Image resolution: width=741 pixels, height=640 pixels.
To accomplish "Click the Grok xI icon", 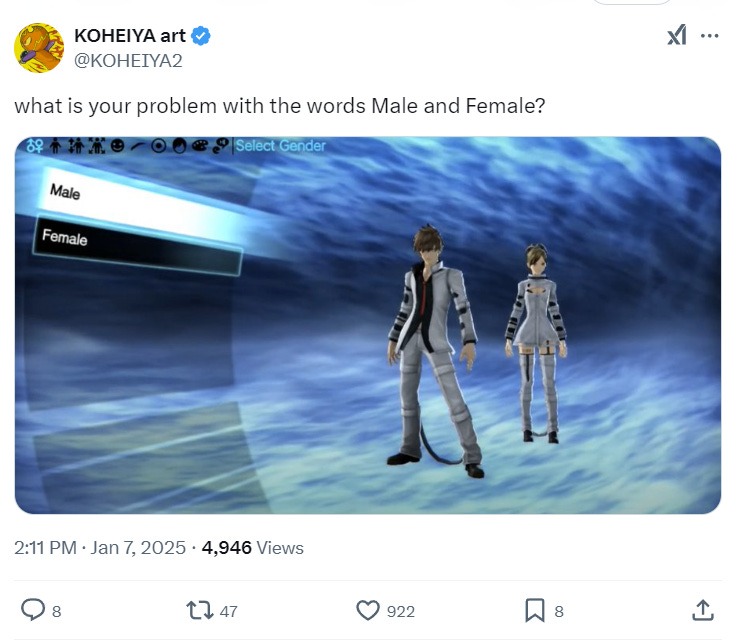I will point(677,35).
